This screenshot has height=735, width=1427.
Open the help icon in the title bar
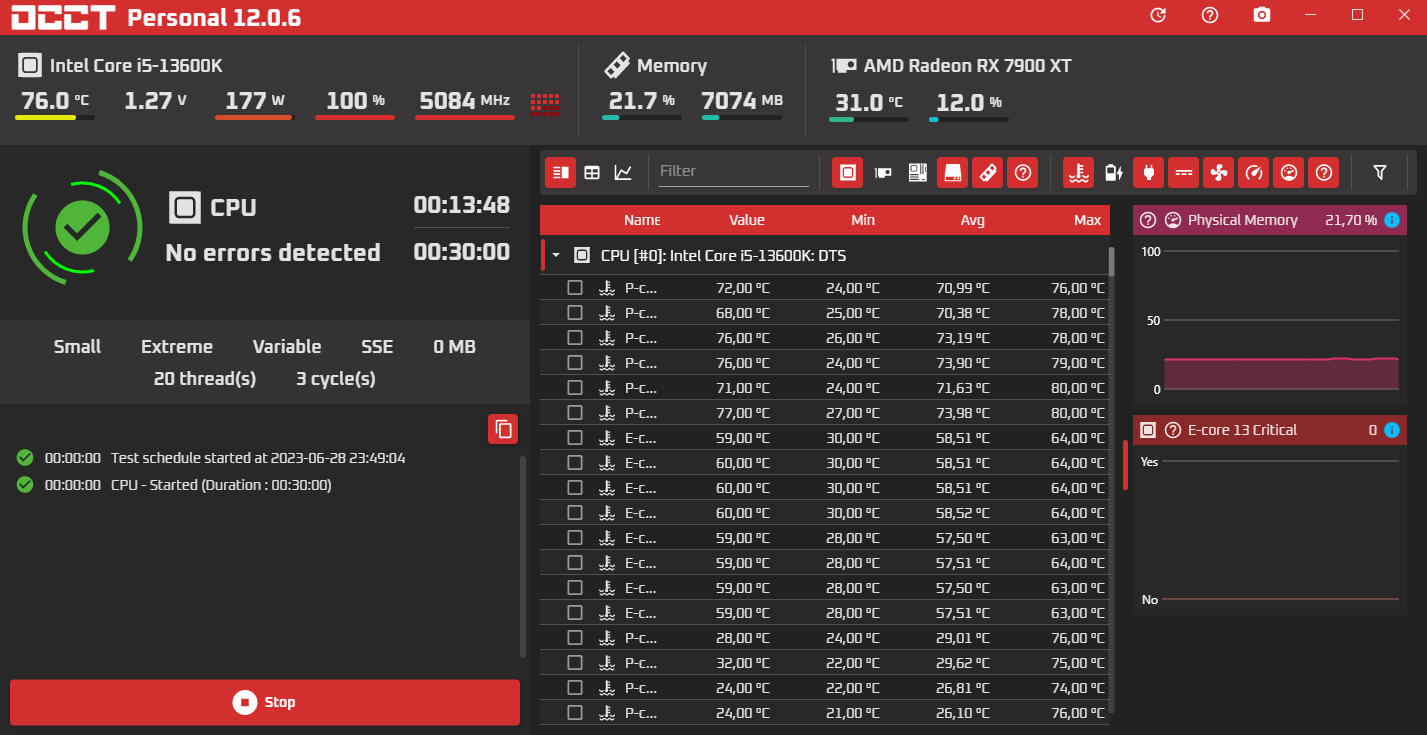(1210, 15)
